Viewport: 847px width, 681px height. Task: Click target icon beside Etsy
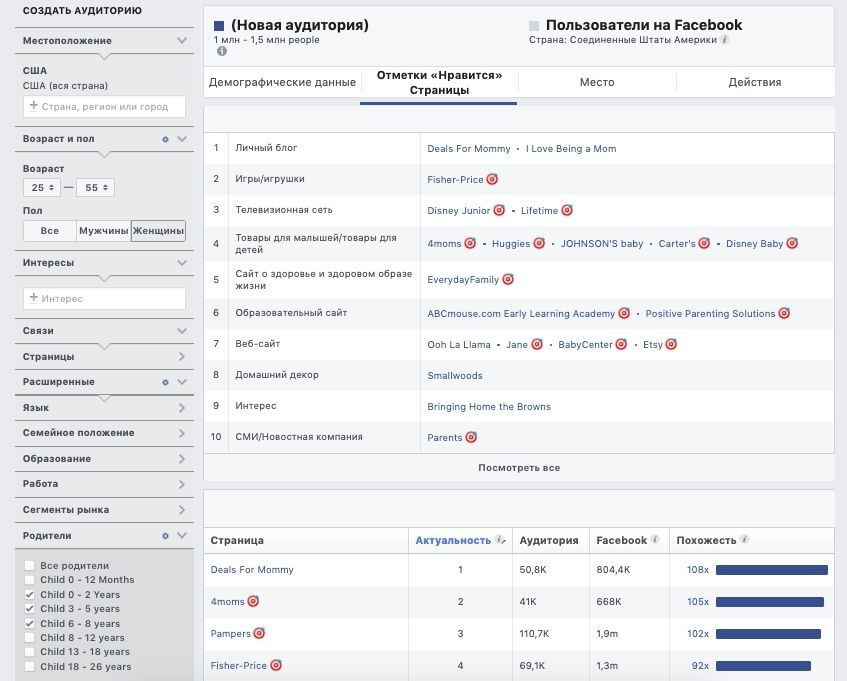(671, 344)
